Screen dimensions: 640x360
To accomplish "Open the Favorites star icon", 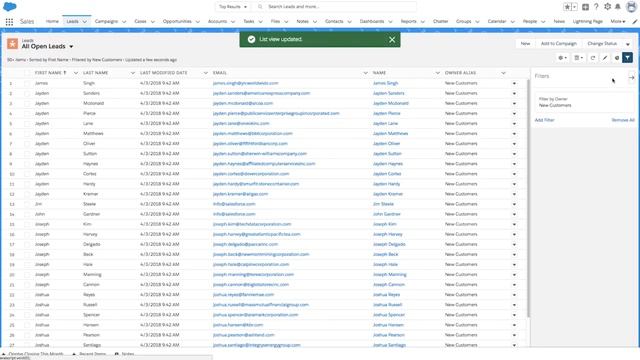I will [567, 7].
